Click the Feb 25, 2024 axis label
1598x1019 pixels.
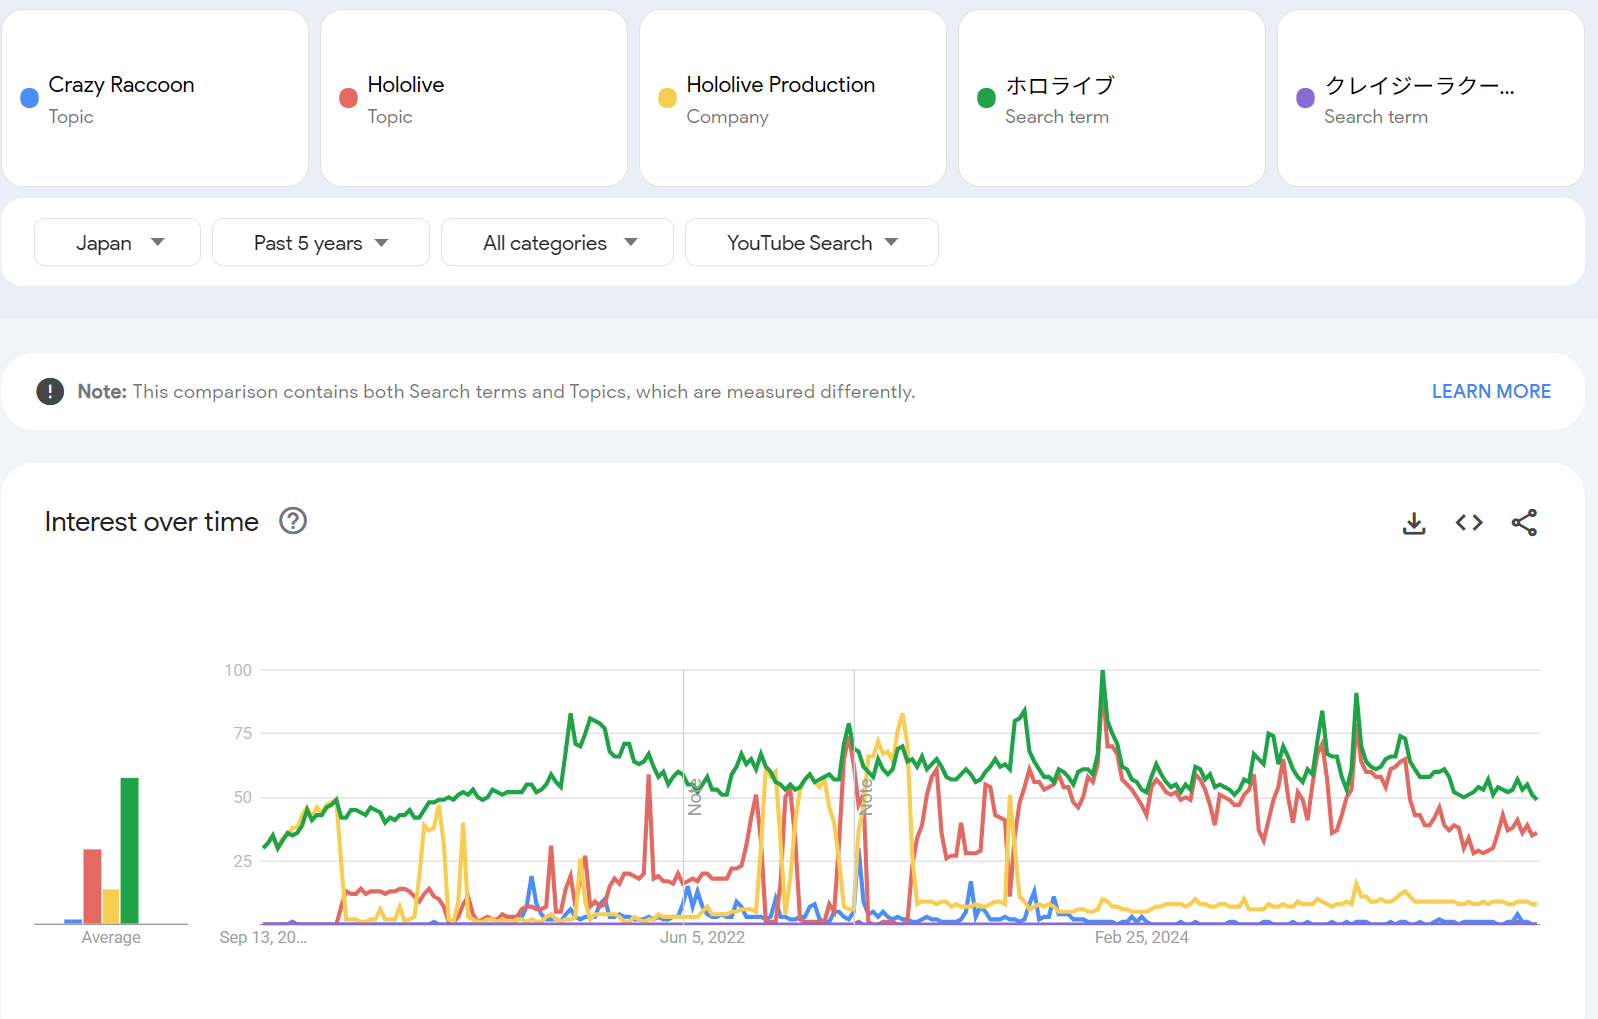pos(1142,937)
